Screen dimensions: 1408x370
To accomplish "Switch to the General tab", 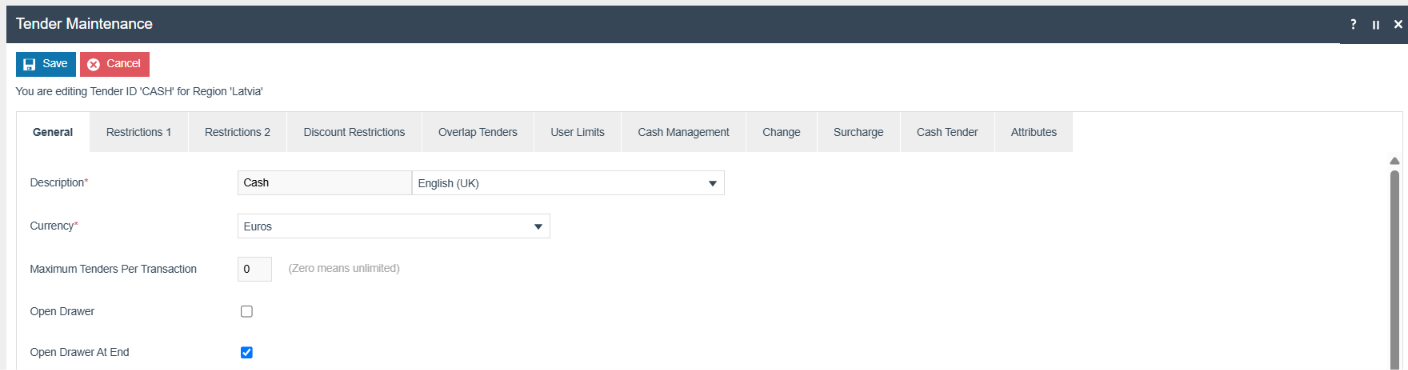I will (53, 132).
